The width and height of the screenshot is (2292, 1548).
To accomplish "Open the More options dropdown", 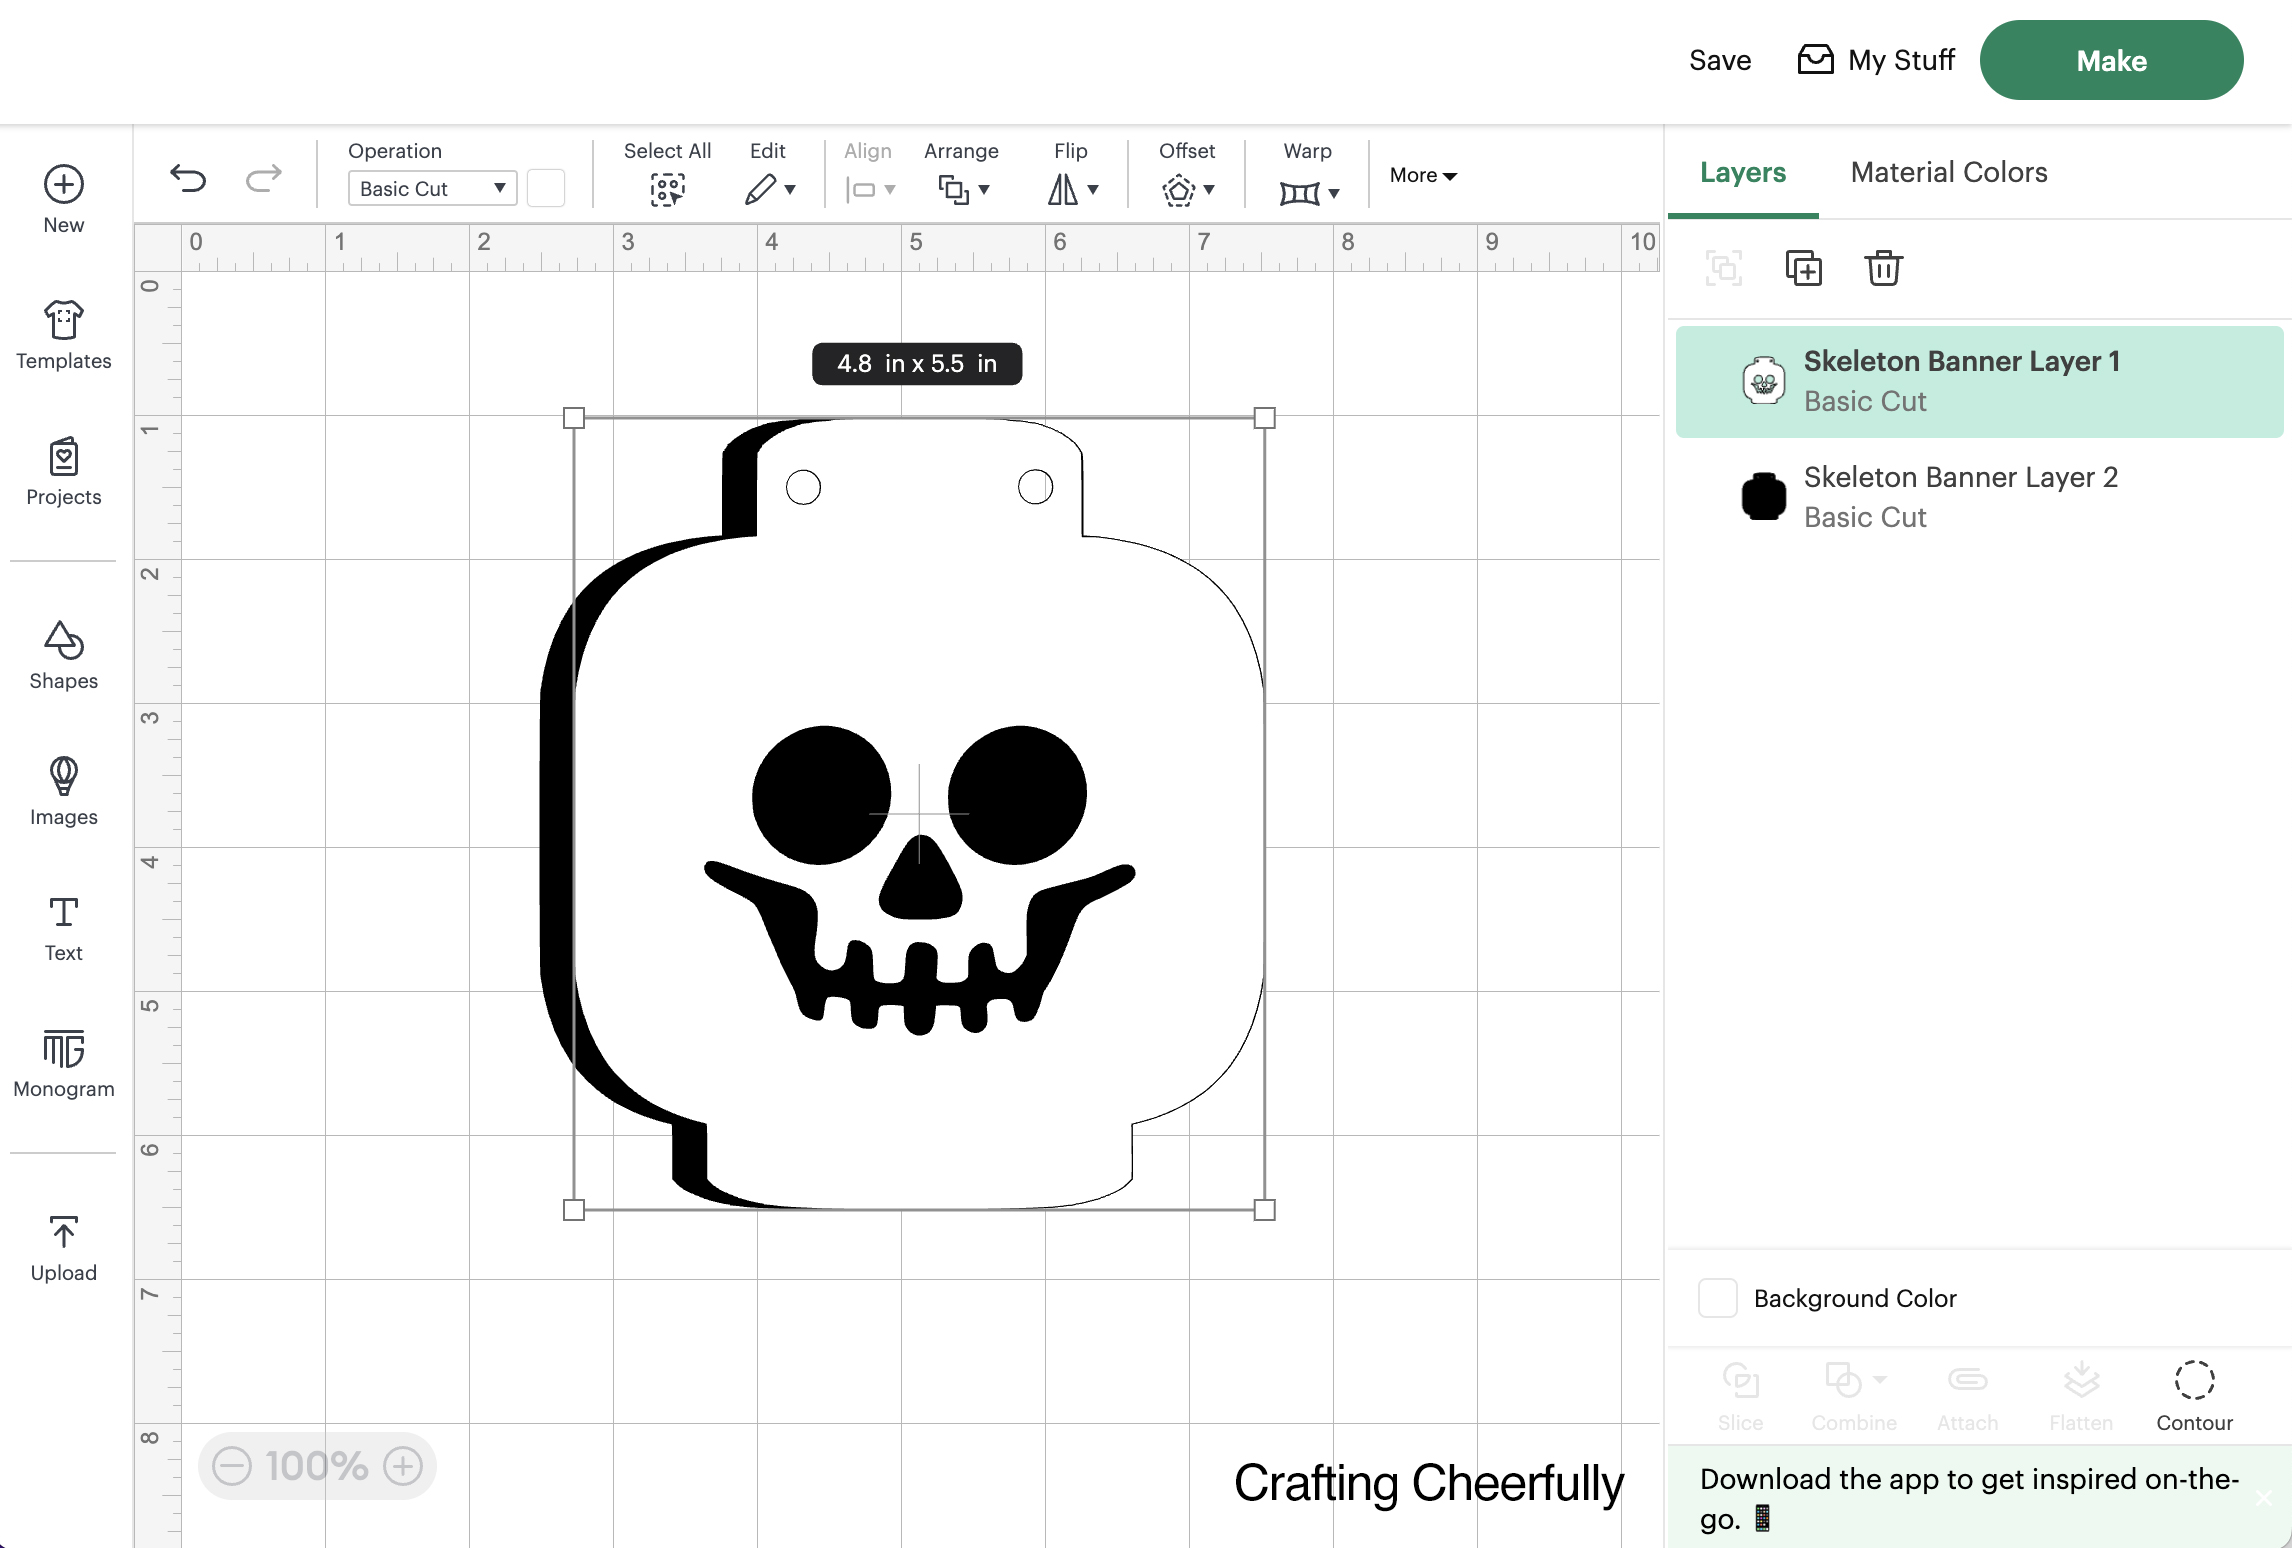I will click(x=1421, y=175).
